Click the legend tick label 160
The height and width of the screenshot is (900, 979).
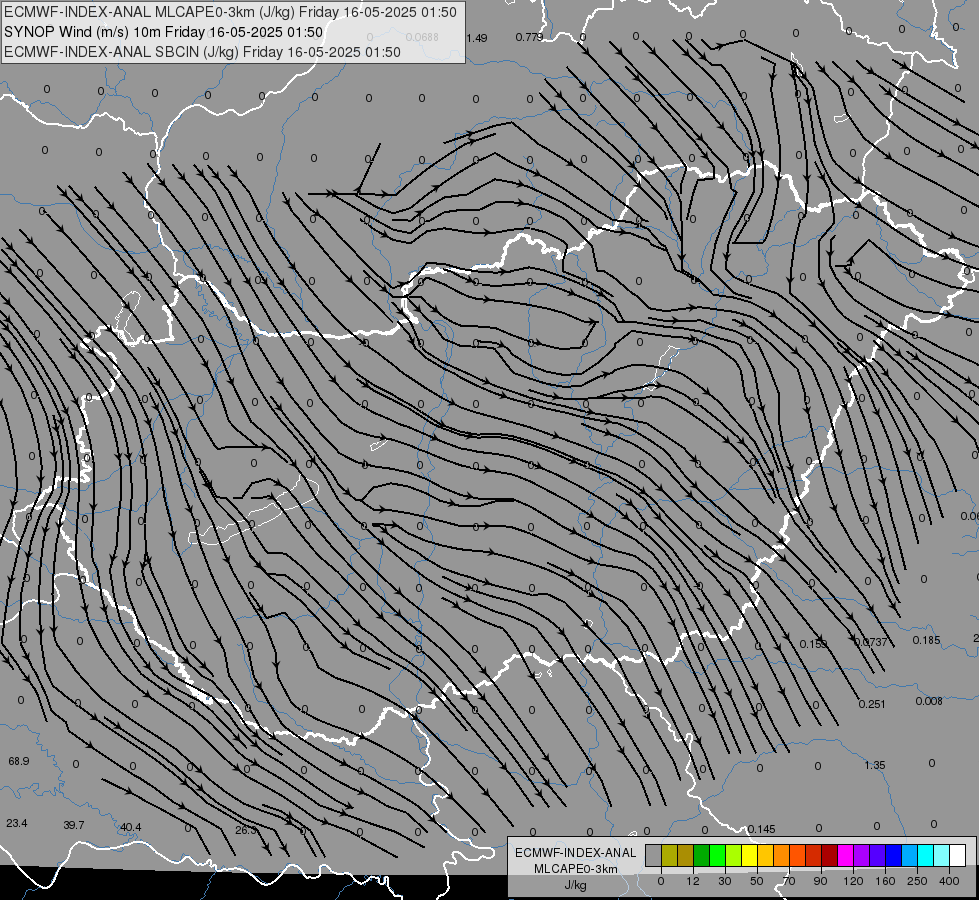[885, 881]
